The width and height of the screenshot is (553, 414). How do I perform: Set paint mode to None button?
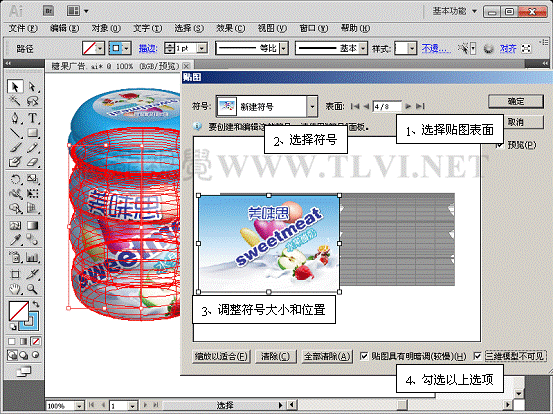coord(36,341)
